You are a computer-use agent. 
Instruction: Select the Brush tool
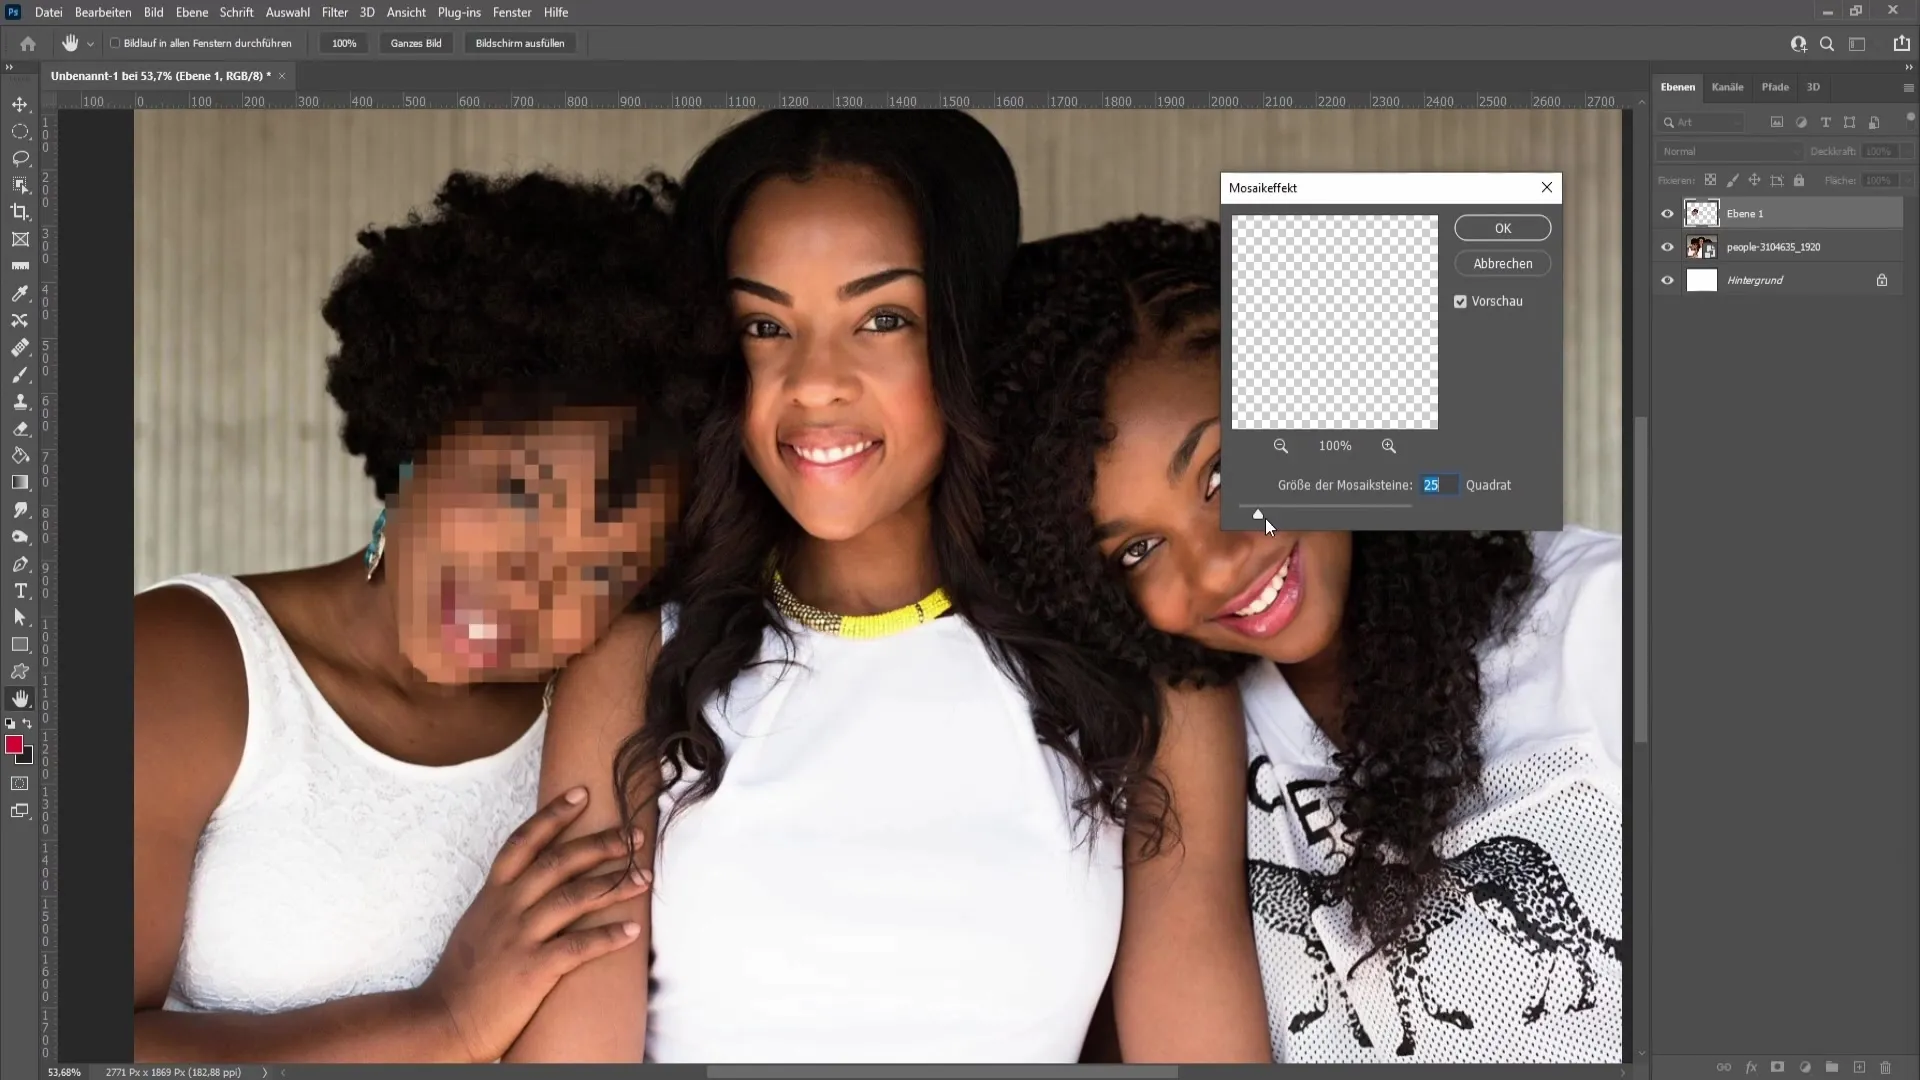(x=20, y=375)
